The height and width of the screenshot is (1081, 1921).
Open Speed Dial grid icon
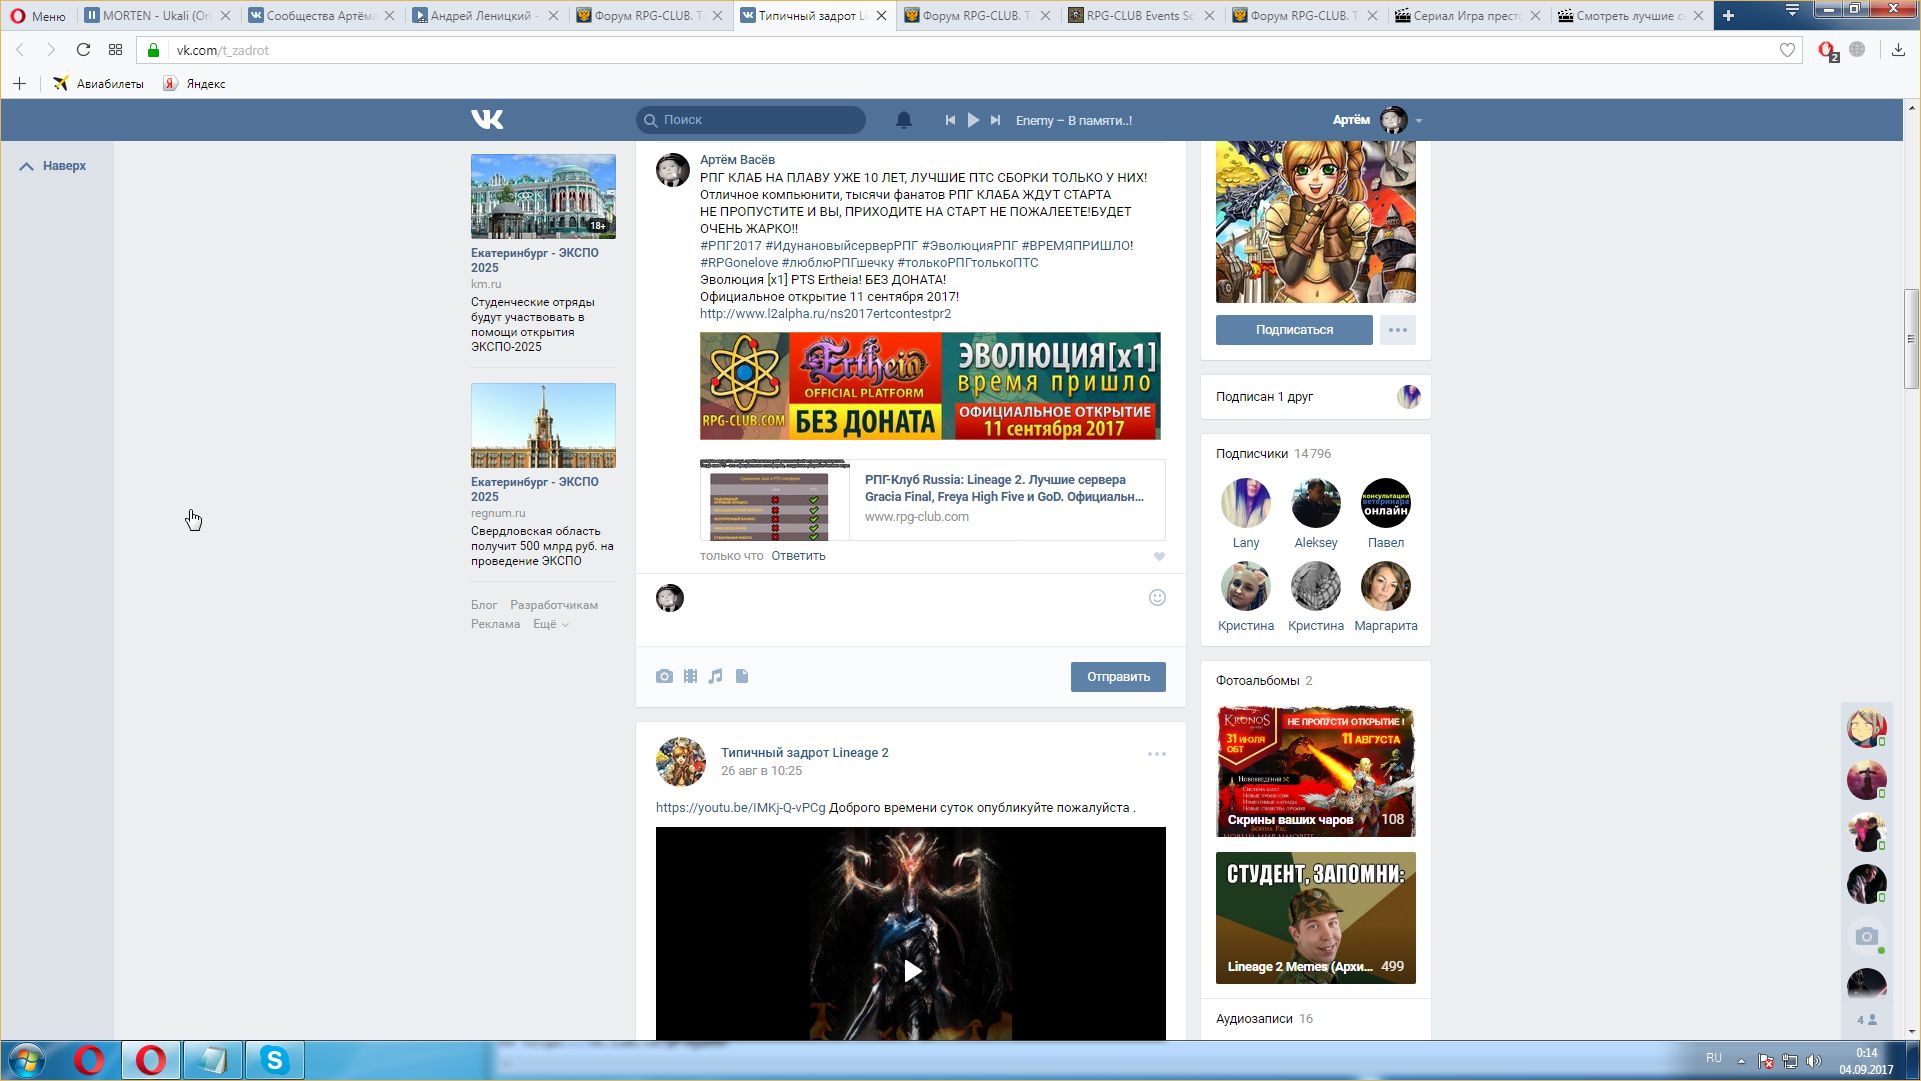(115, 50)
